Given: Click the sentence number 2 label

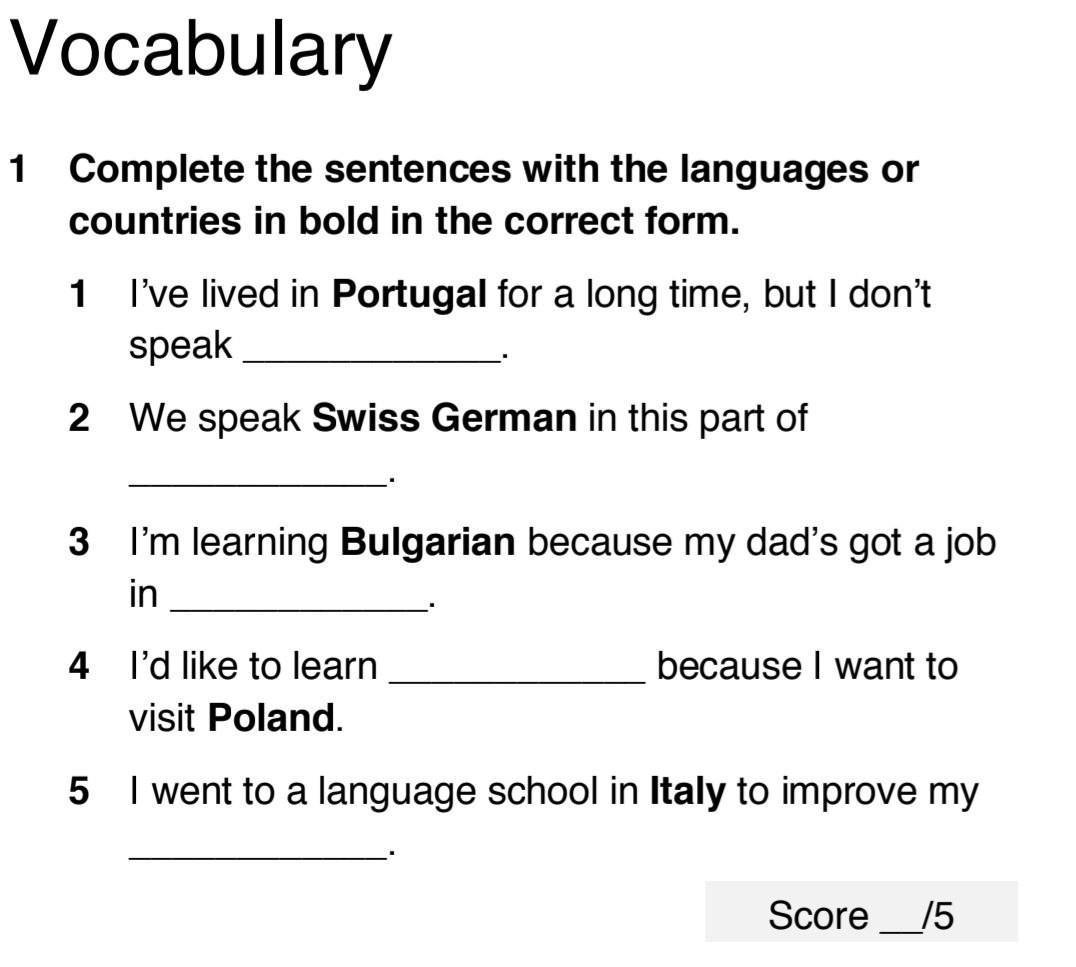Looking at the screenshot, I should [80, 418].
